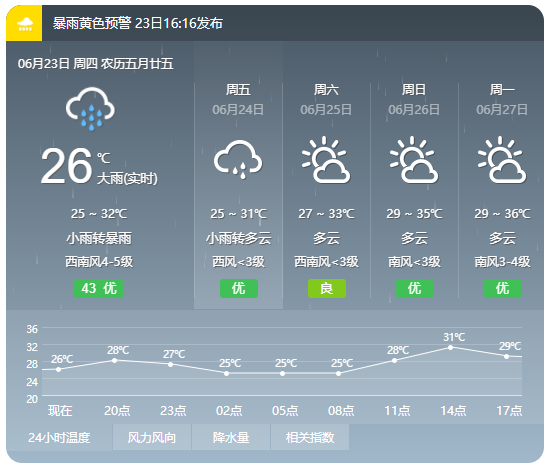The width and height of the screenshot is (549, 470).
Task: Click the 现在 26℃ chart point
Action: pyautogui.click(x=58, y=369)
